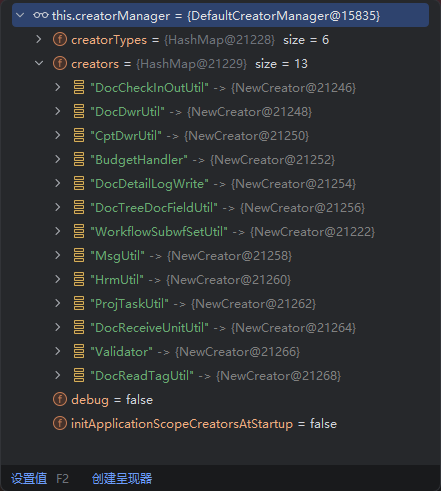Click the field icon next to creatorTypes
441x491 pixels.
click(60, 40)
